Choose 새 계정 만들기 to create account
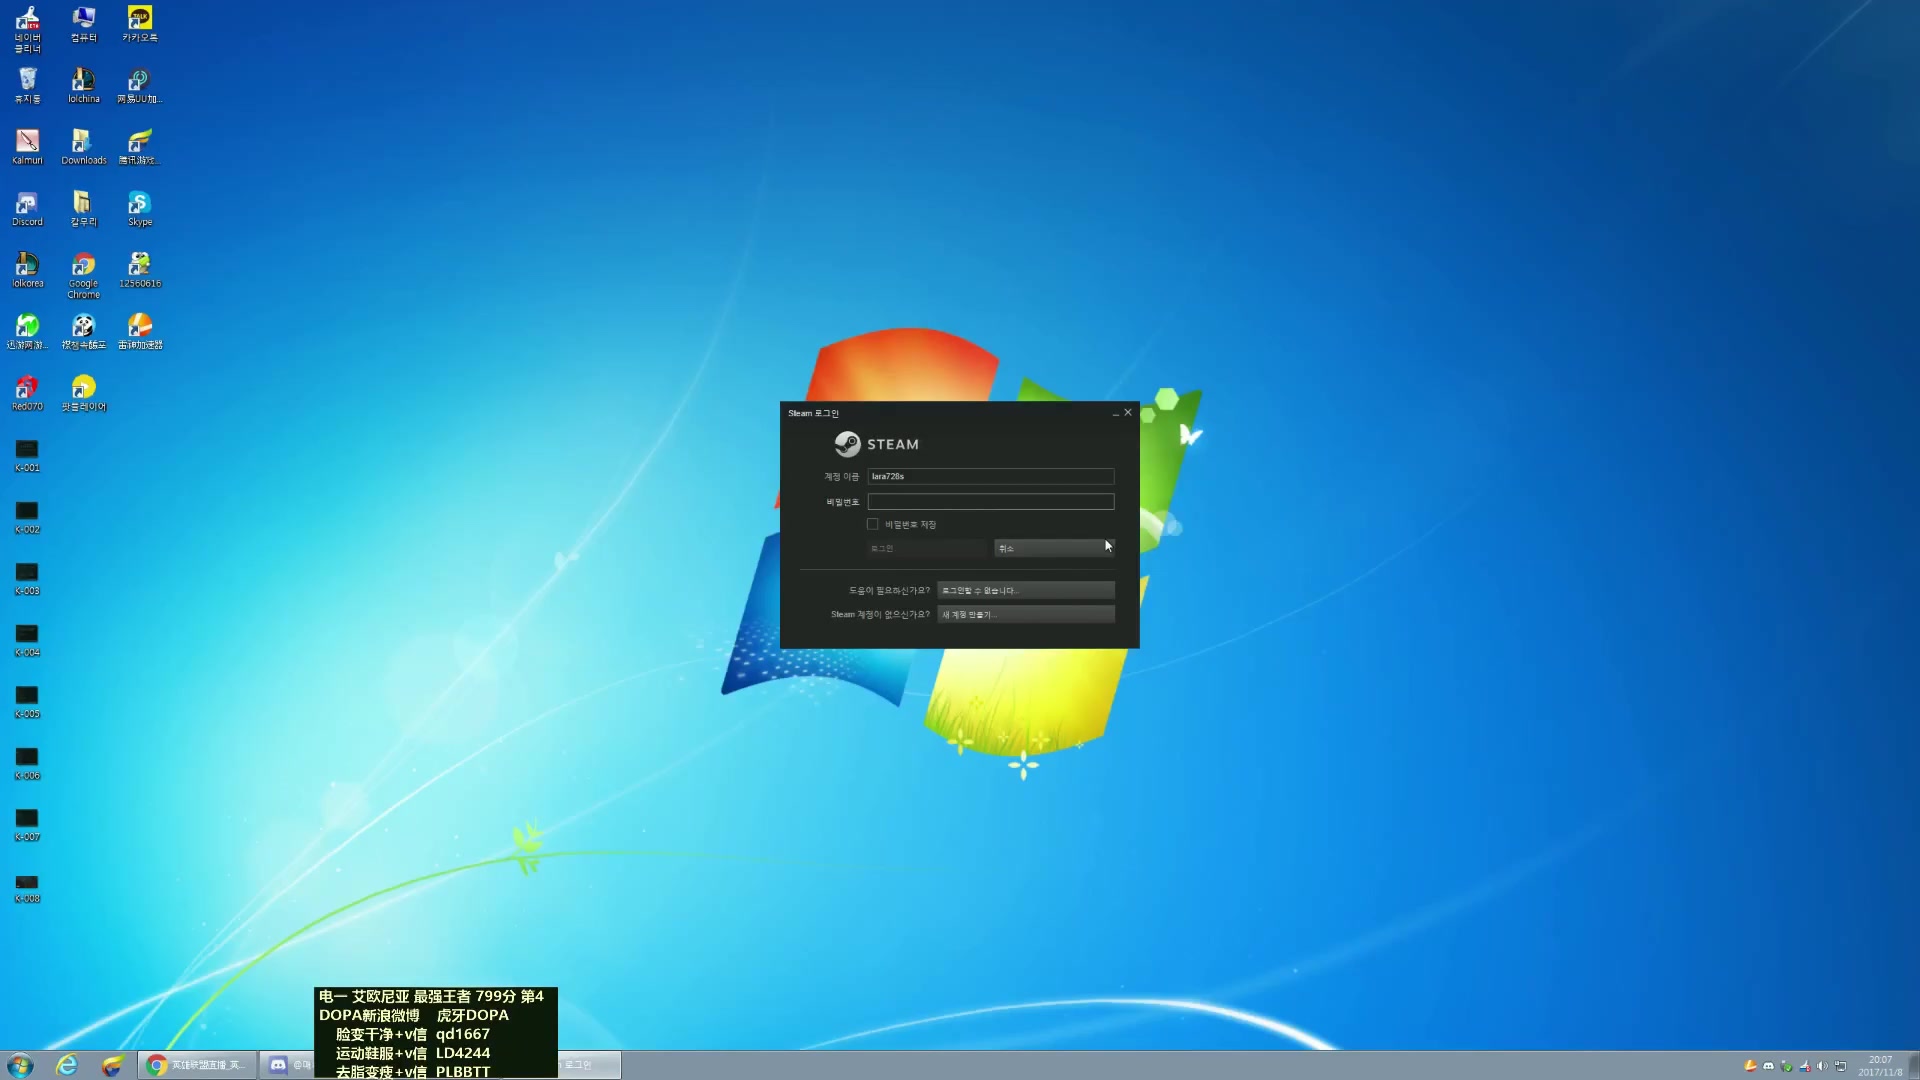Viewport: 1920px width, 1080px height. pyautogui.click(x=1026, y=614)
